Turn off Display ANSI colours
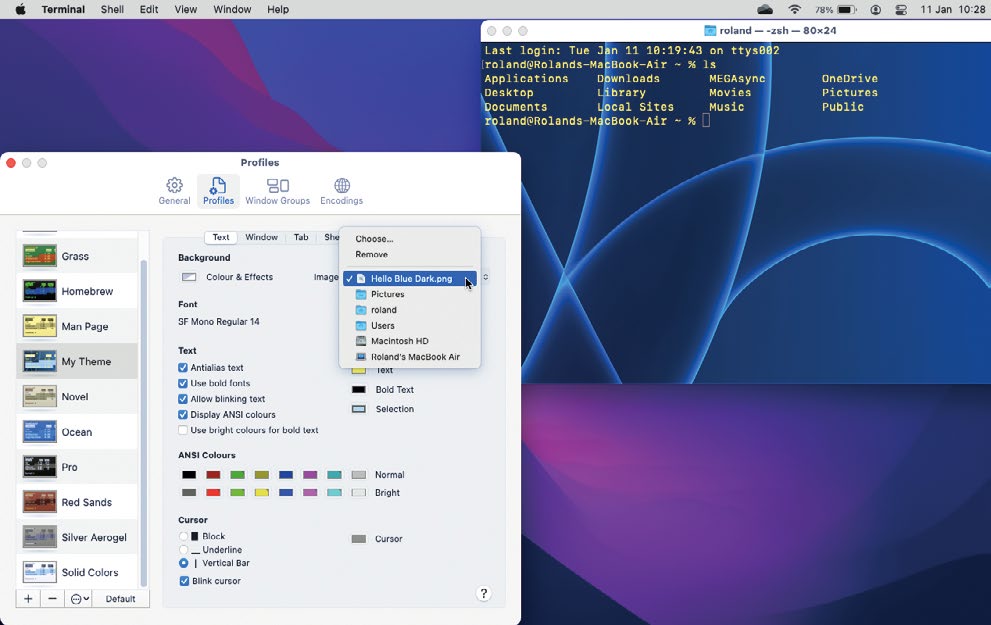This screenshot has width=991, height=625. tap(183, 415)
